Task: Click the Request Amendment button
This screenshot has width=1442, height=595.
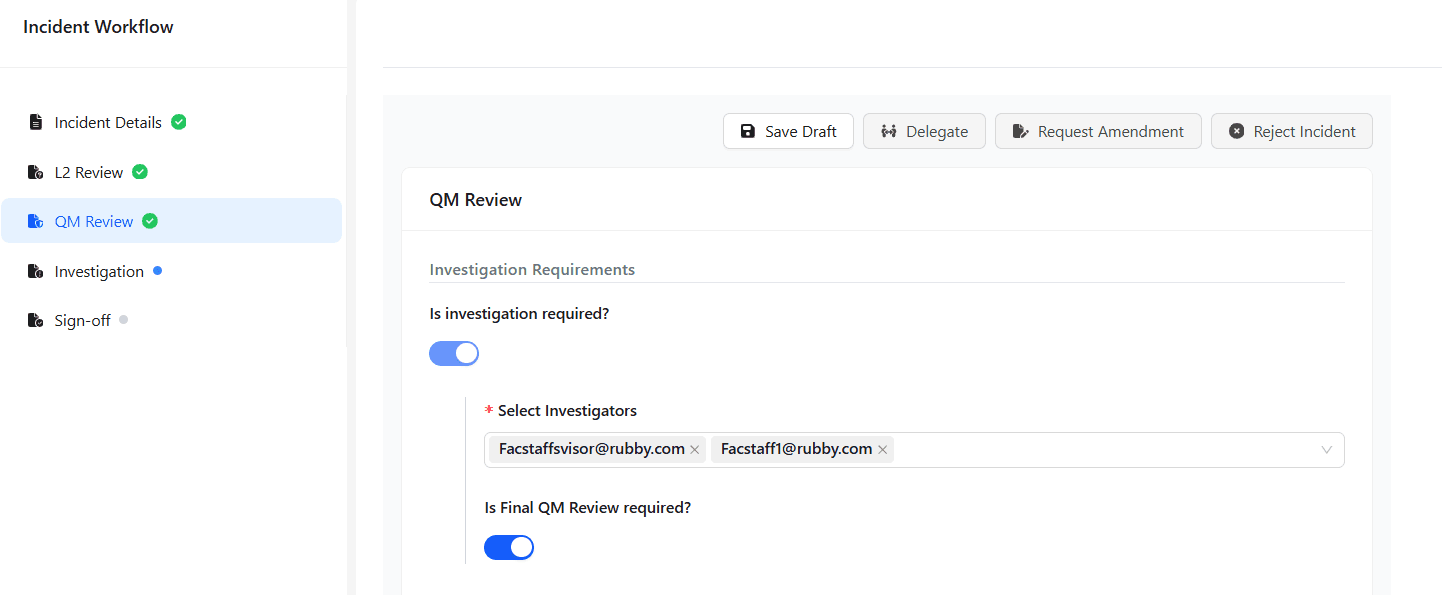Action: click(1098, 131)
